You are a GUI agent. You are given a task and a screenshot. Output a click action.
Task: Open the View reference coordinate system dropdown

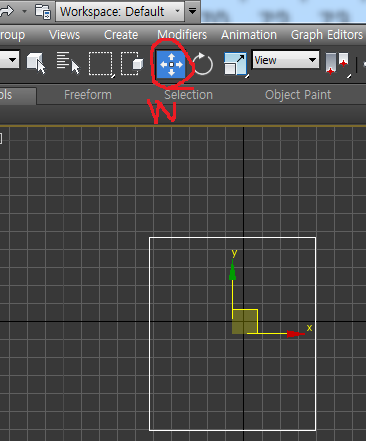coord(285,60)
